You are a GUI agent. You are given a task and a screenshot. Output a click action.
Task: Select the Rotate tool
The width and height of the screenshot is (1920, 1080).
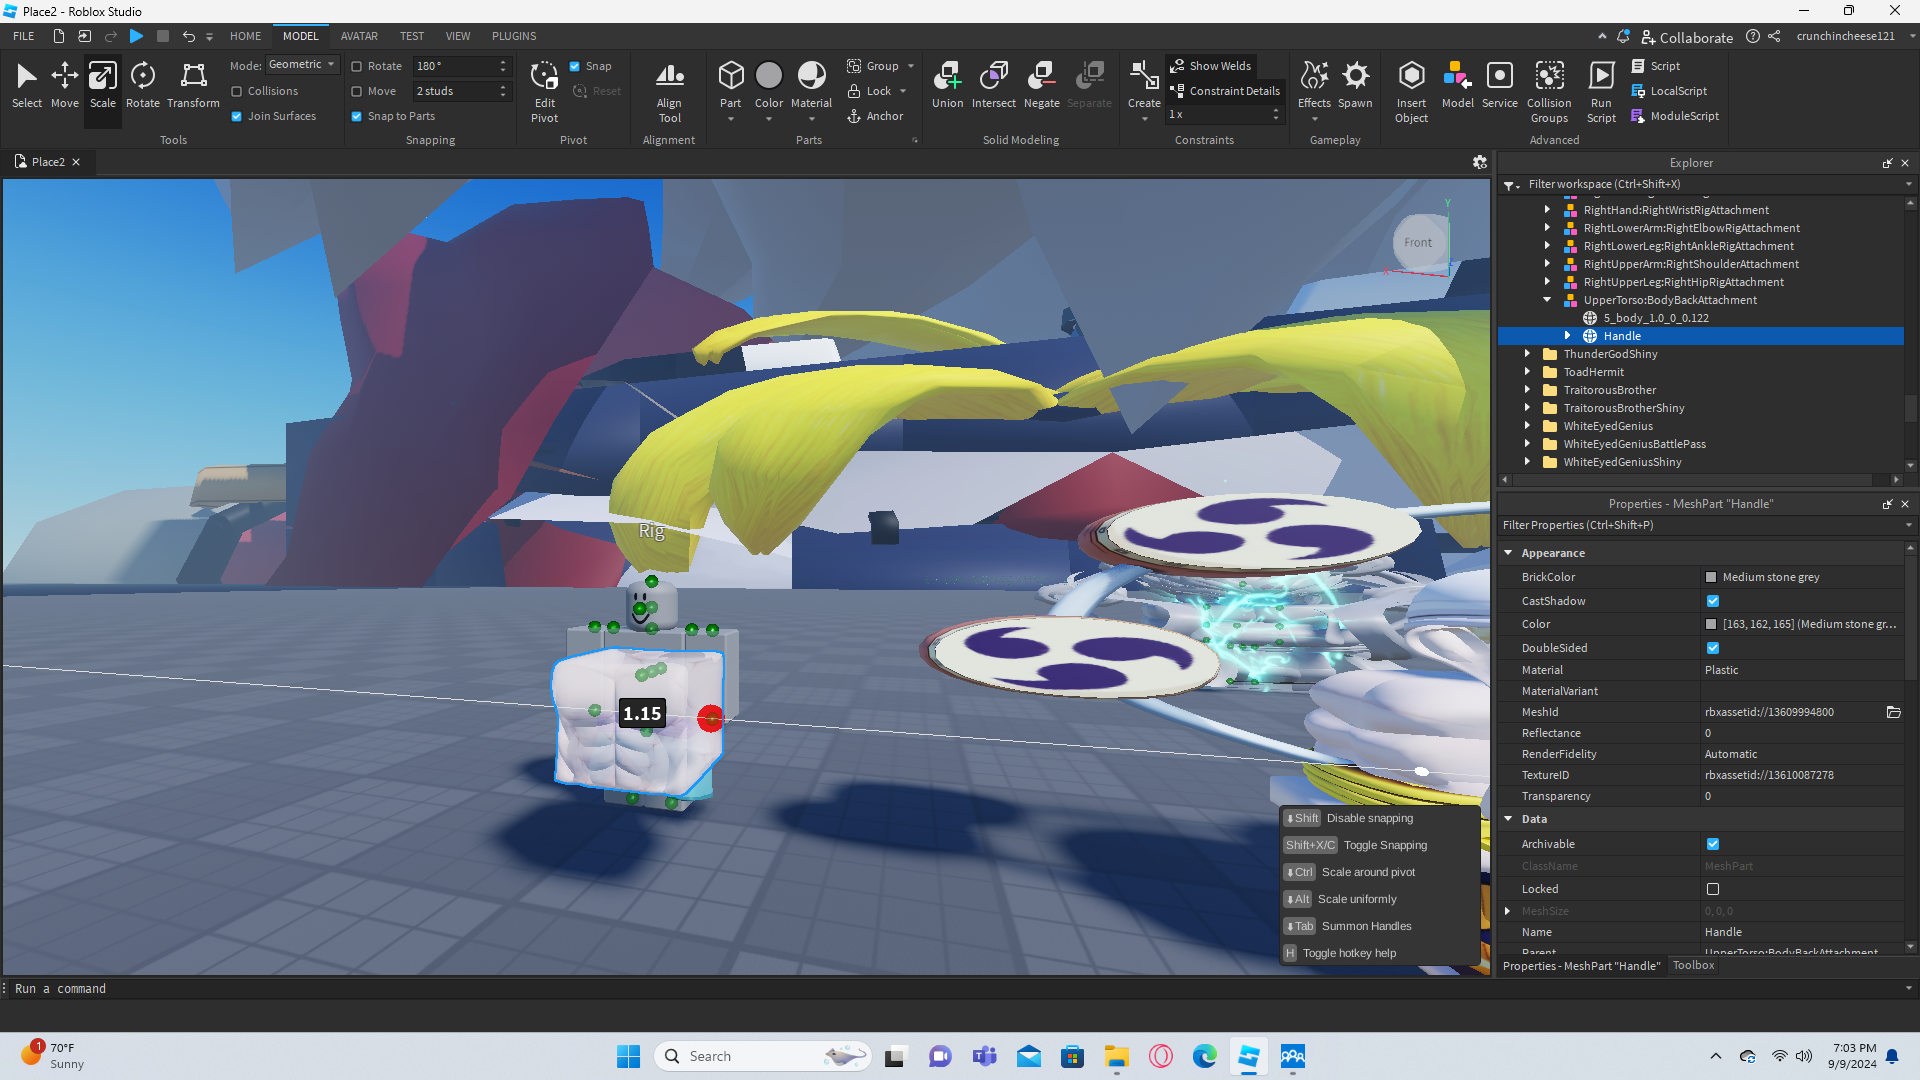pyautogui.click(x=142, y=85)
